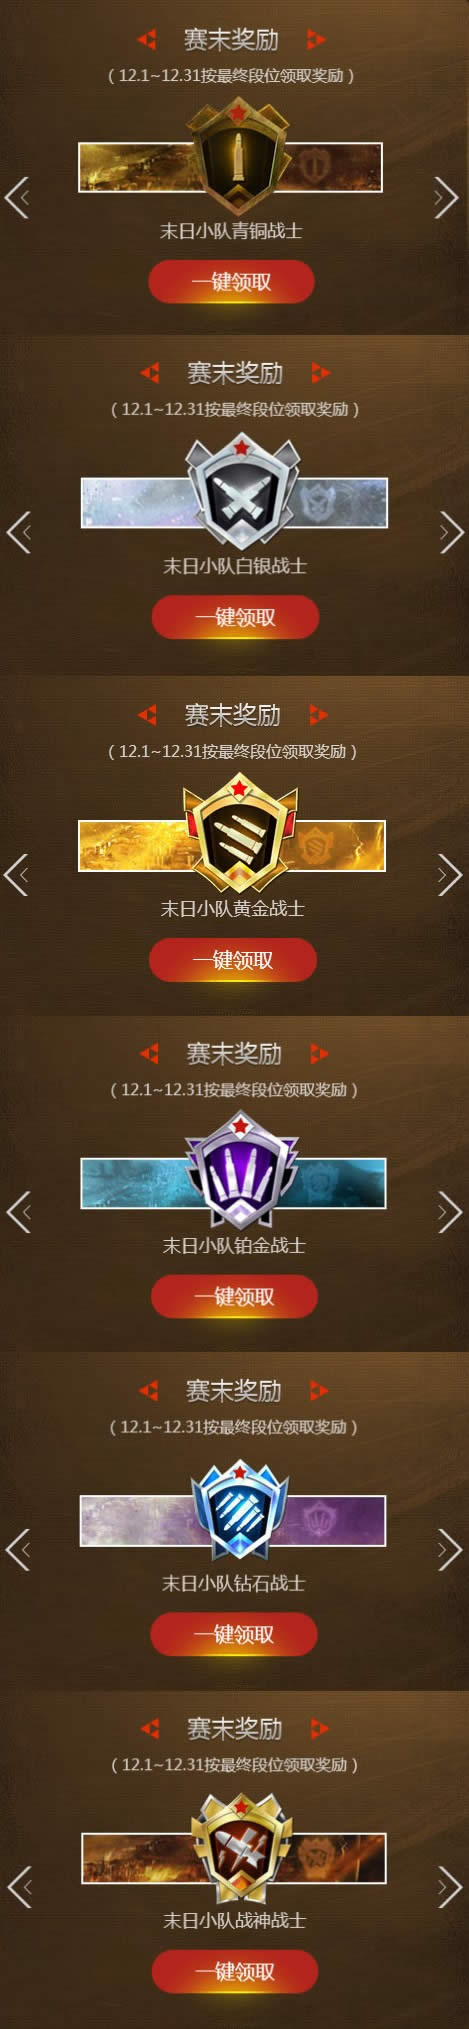The width and height of the screenshot is (469, 2029).
Task: Go to previous reward from 战神 panel
Action: point(19,1886)
